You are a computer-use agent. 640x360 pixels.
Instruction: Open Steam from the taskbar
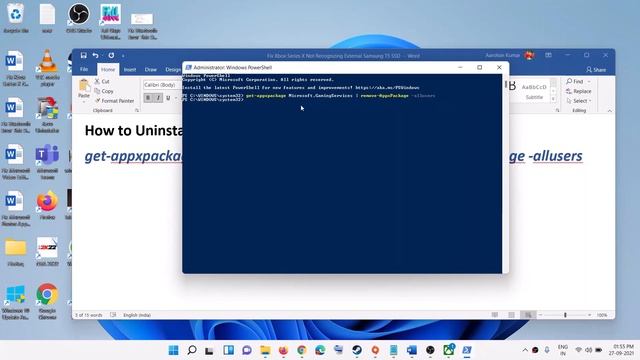click(x=357, y=350)
